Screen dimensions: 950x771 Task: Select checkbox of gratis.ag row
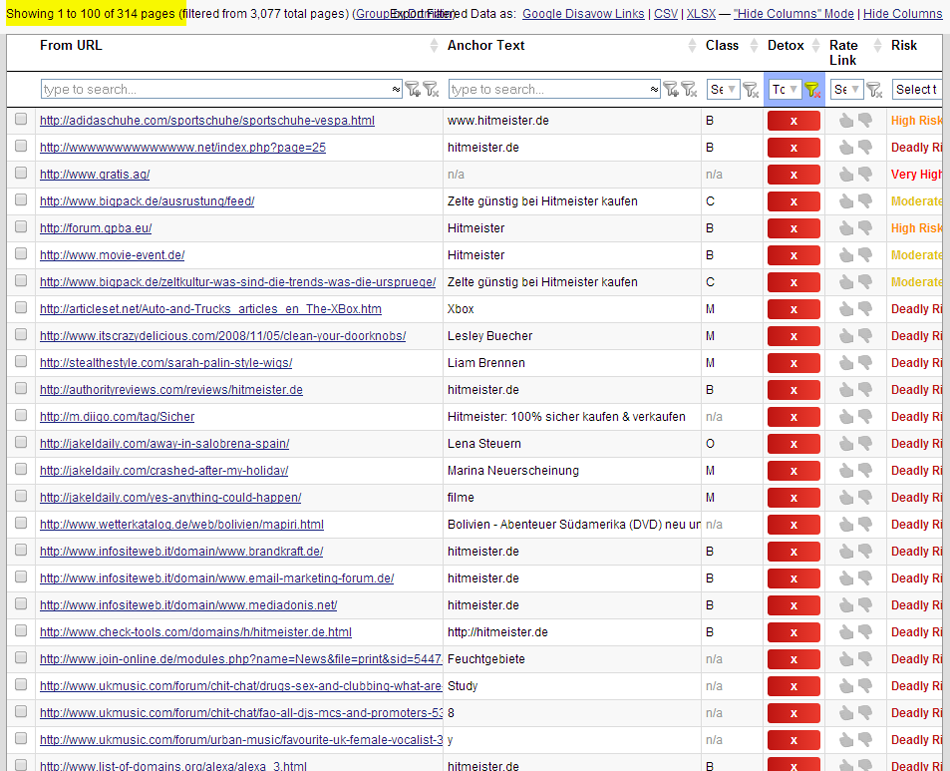(x=21, y=173)
